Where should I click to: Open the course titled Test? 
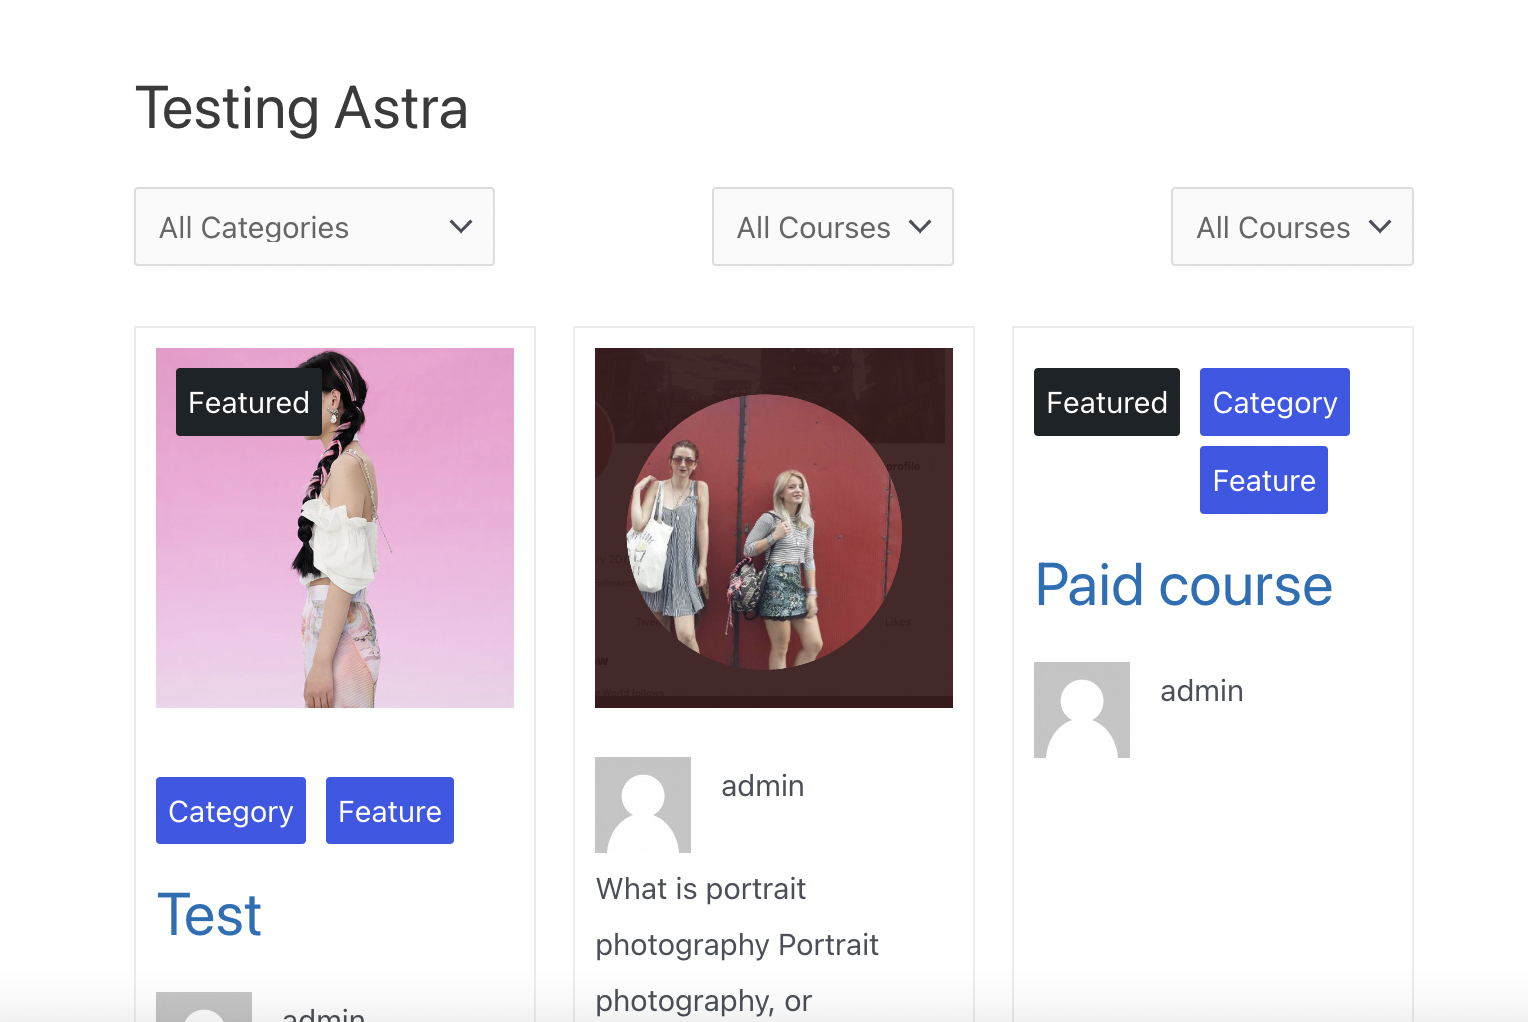(x=209, y=914)
